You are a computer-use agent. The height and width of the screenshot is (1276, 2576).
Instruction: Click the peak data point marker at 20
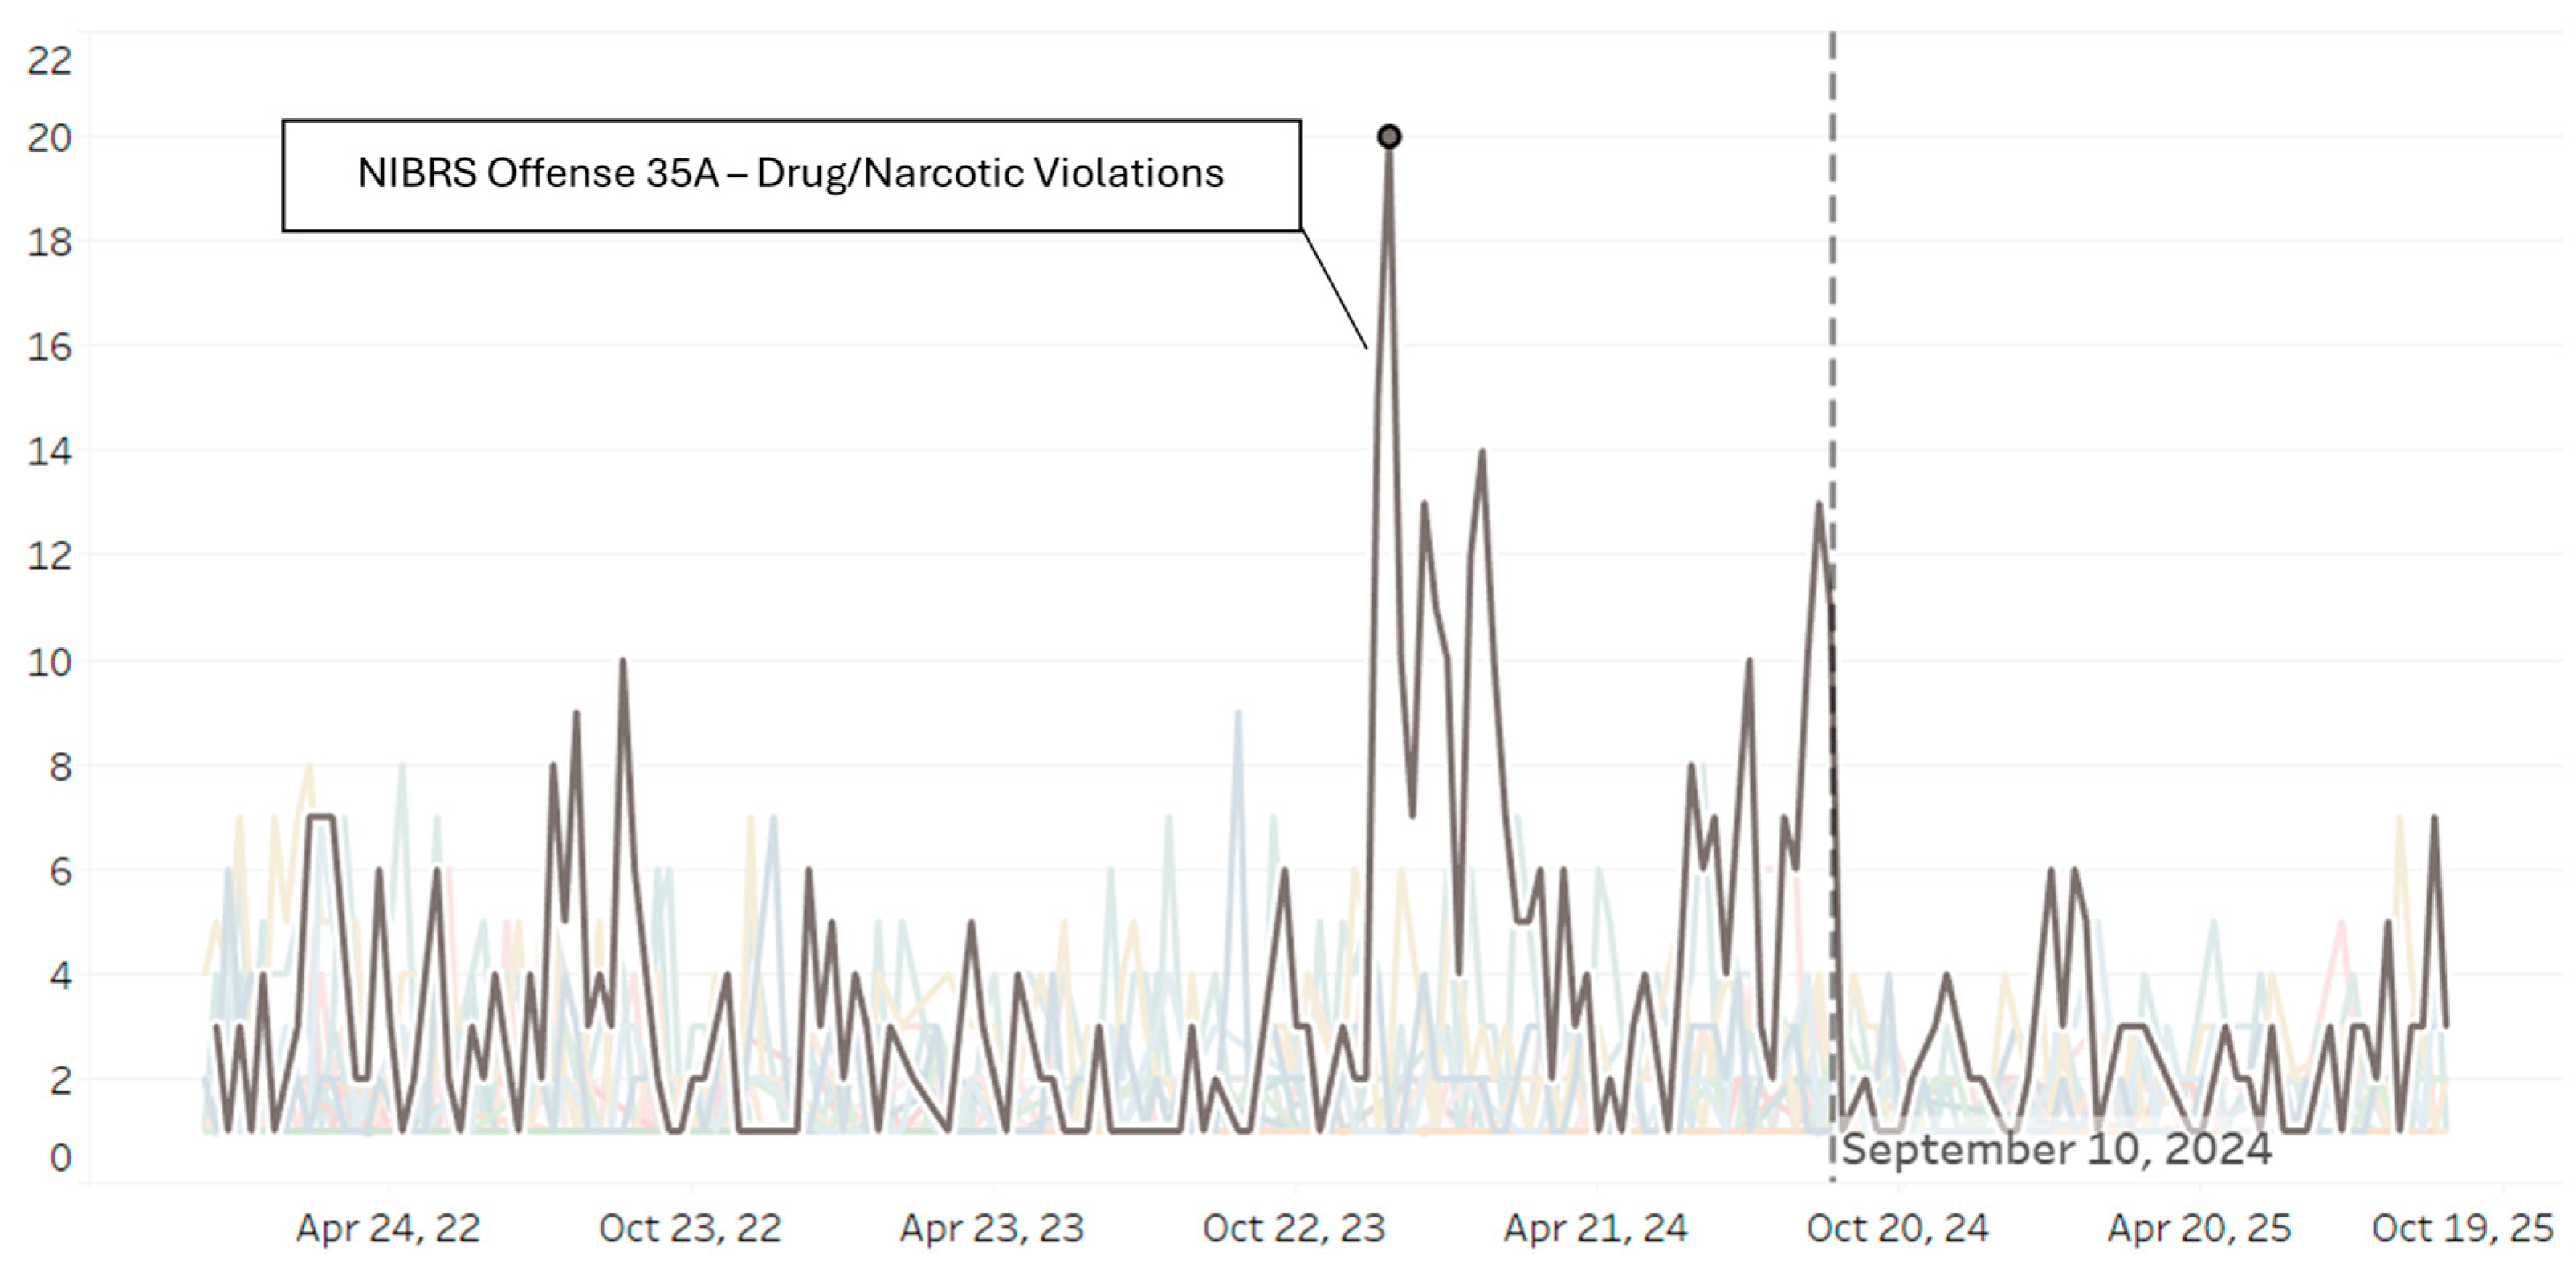[x=1388, y=136]
